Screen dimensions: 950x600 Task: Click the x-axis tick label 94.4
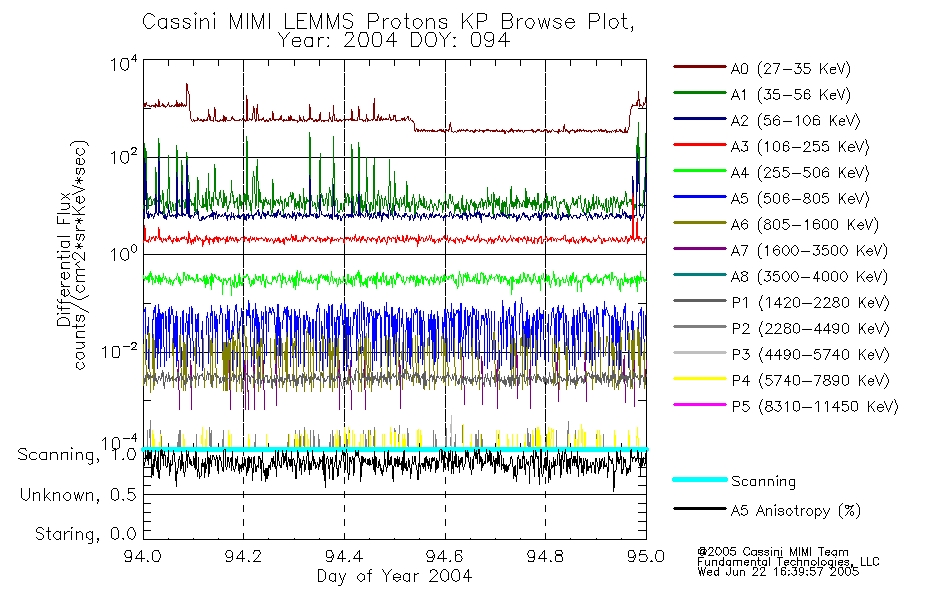coord(344,556)
